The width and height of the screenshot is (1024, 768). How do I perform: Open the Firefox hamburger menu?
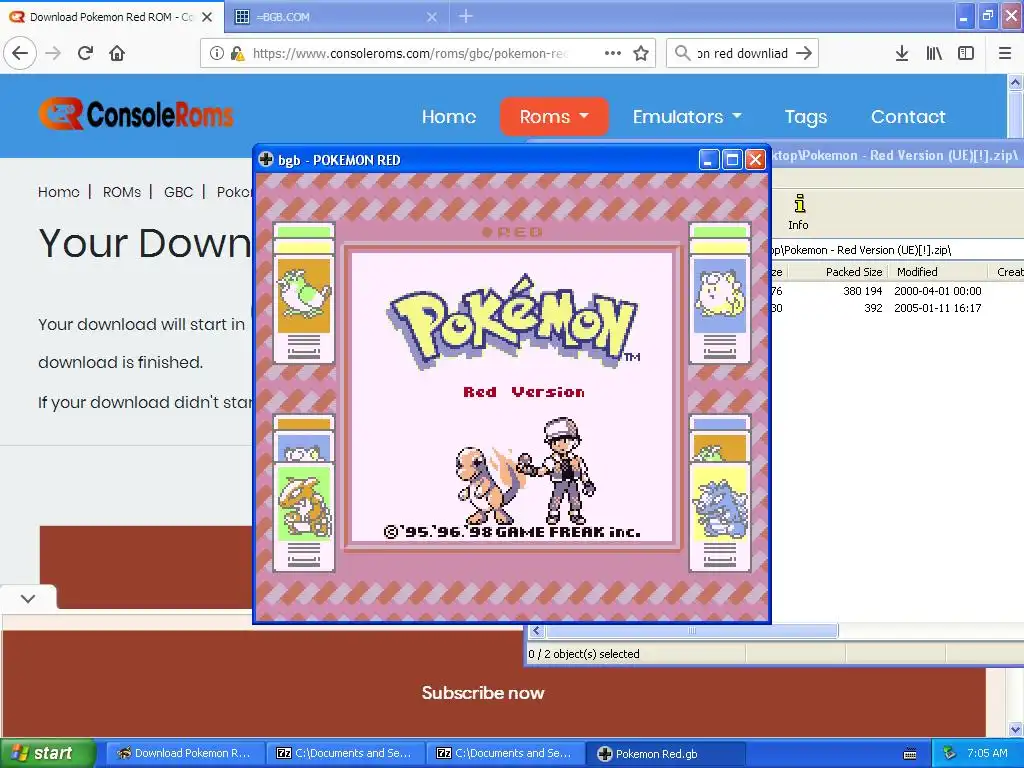pyautogui.click(x=1005, y=53)
